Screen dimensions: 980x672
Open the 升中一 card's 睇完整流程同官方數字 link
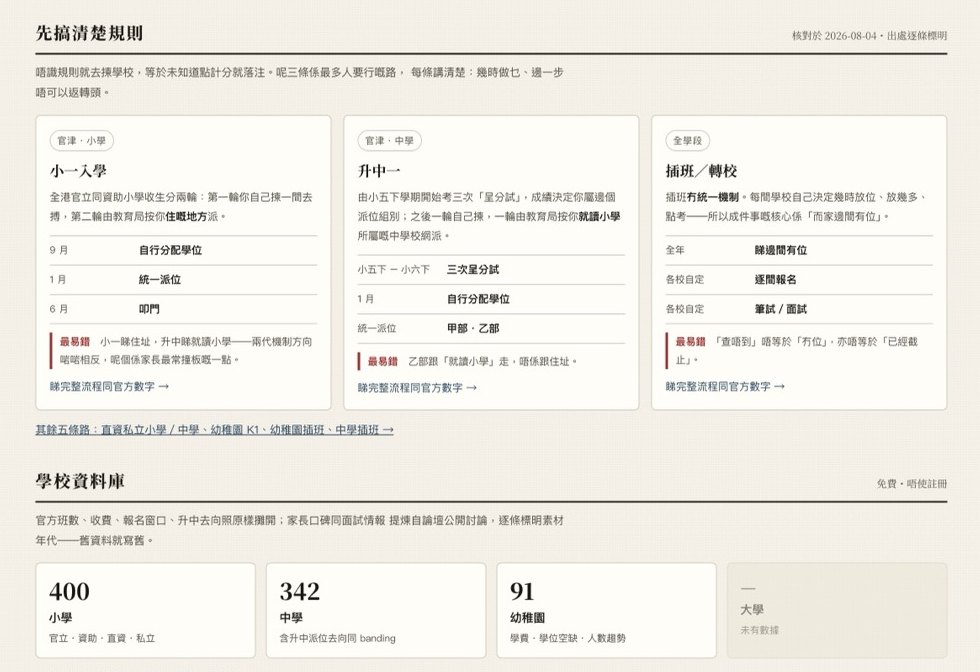(417, 388)
